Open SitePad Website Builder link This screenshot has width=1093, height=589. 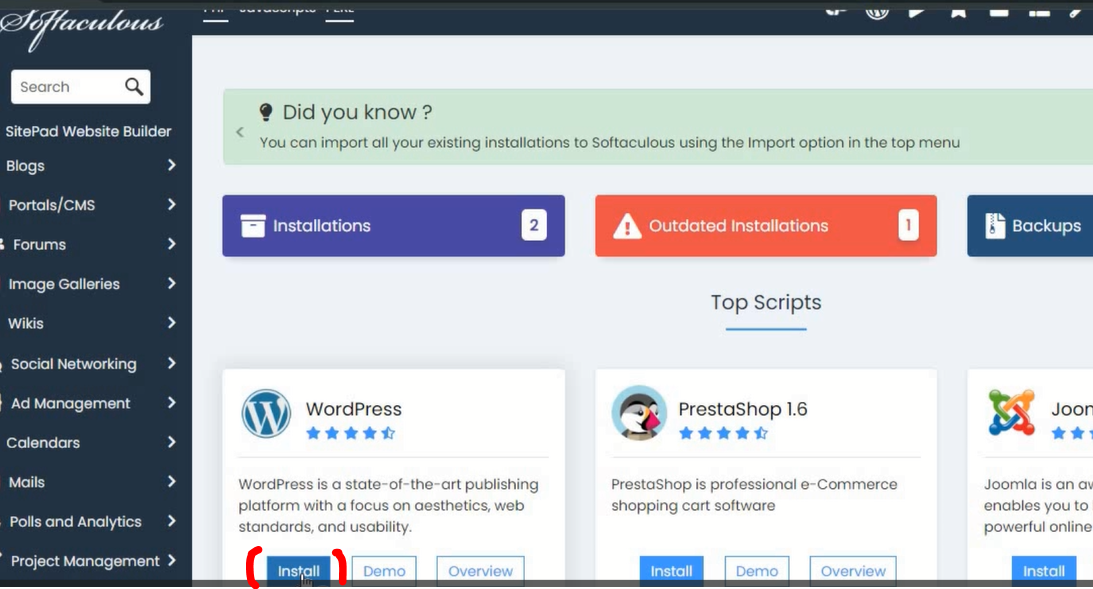(88, 131)
